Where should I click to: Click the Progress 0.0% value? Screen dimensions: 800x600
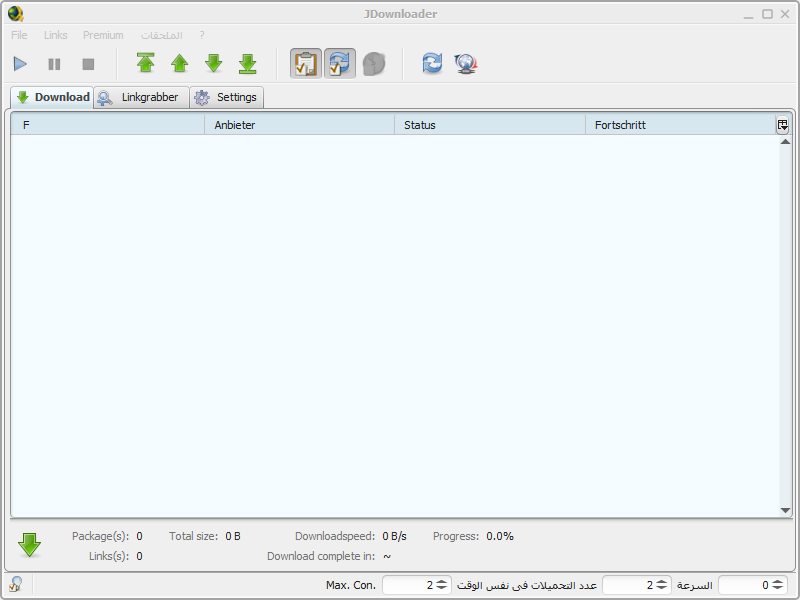pyautogui.click(x=500, y=536)
